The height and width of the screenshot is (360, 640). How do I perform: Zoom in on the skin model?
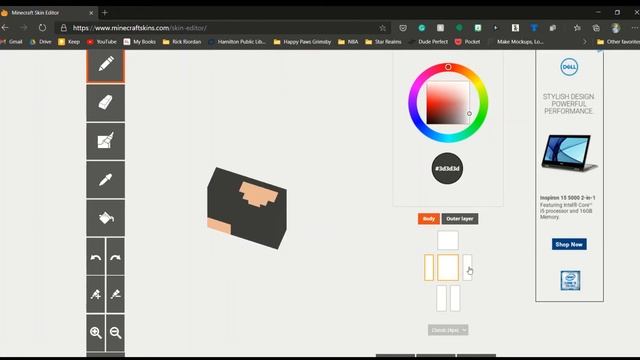click(x=96, y=333)
